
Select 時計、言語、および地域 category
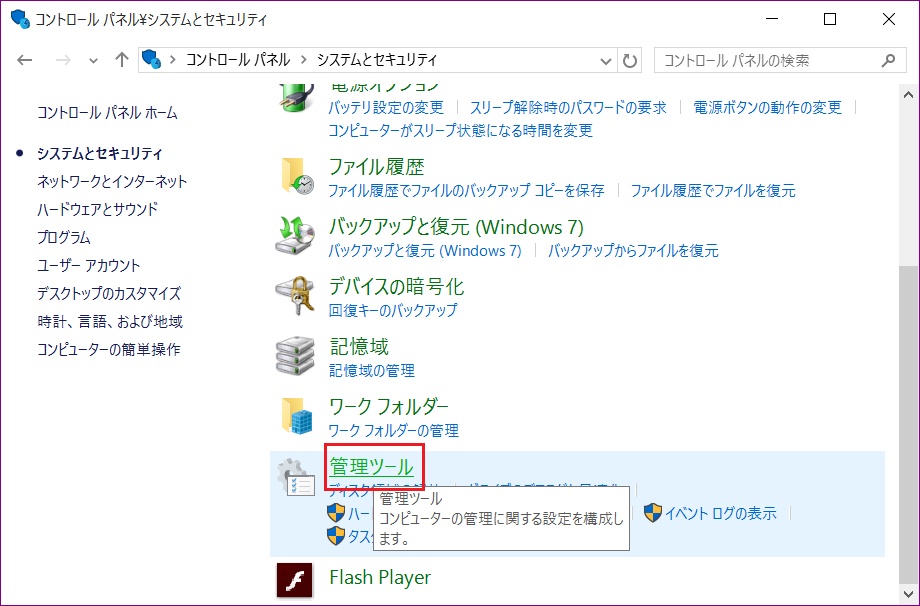(110, 321)
